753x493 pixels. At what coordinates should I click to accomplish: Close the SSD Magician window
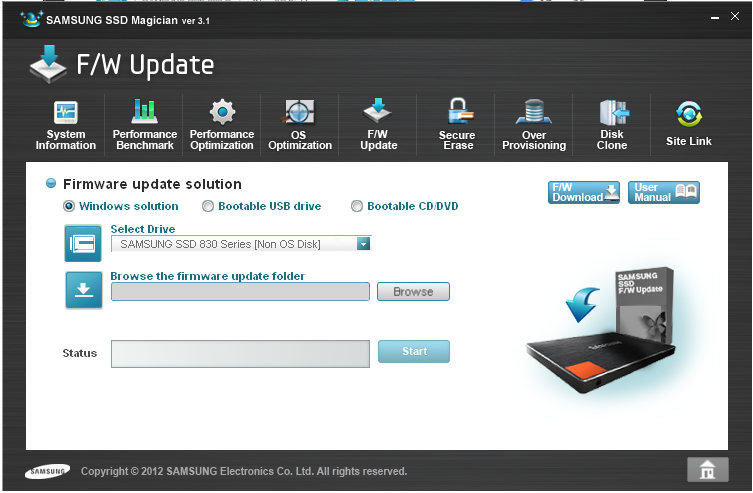pyautogui.click(x=735, y=16)
